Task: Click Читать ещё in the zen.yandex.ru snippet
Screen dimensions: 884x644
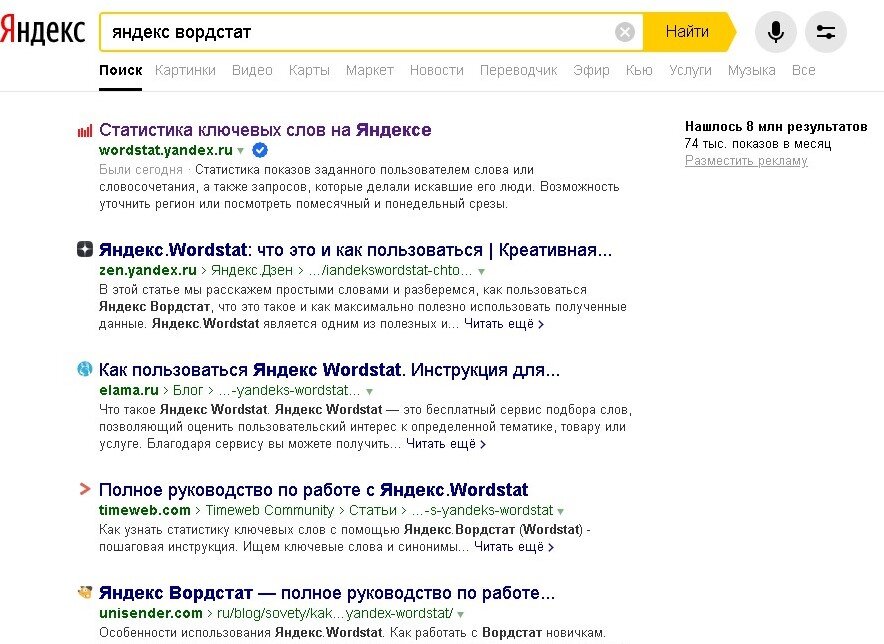Action: (x=503, y=324)
